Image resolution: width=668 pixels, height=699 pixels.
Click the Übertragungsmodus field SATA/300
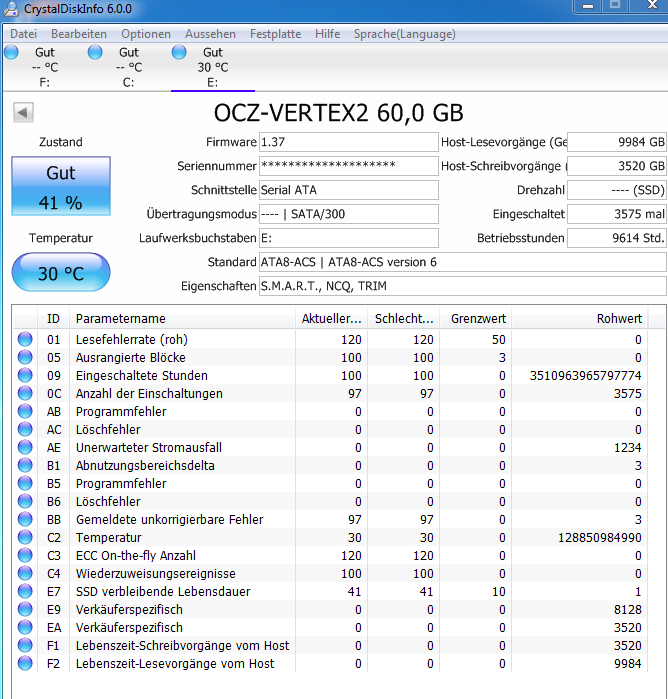click(349, 214)
